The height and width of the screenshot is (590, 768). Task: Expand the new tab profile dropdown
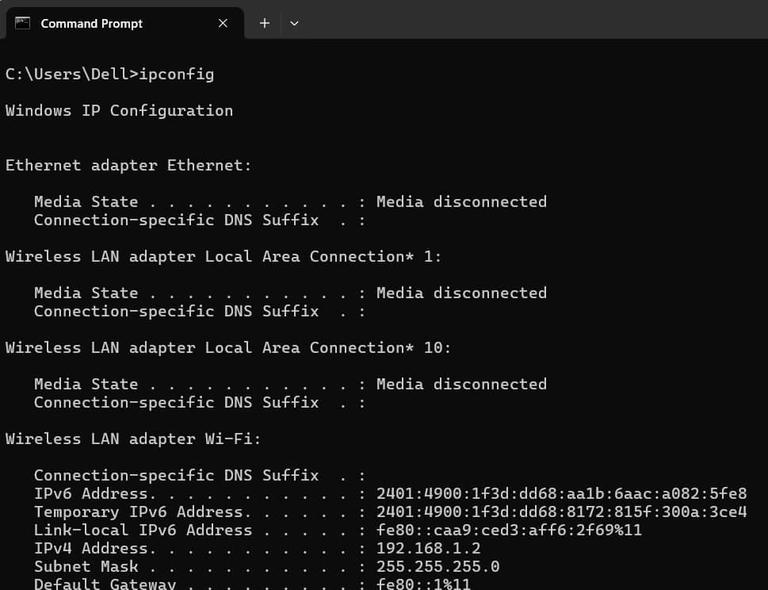click(294, 23)
